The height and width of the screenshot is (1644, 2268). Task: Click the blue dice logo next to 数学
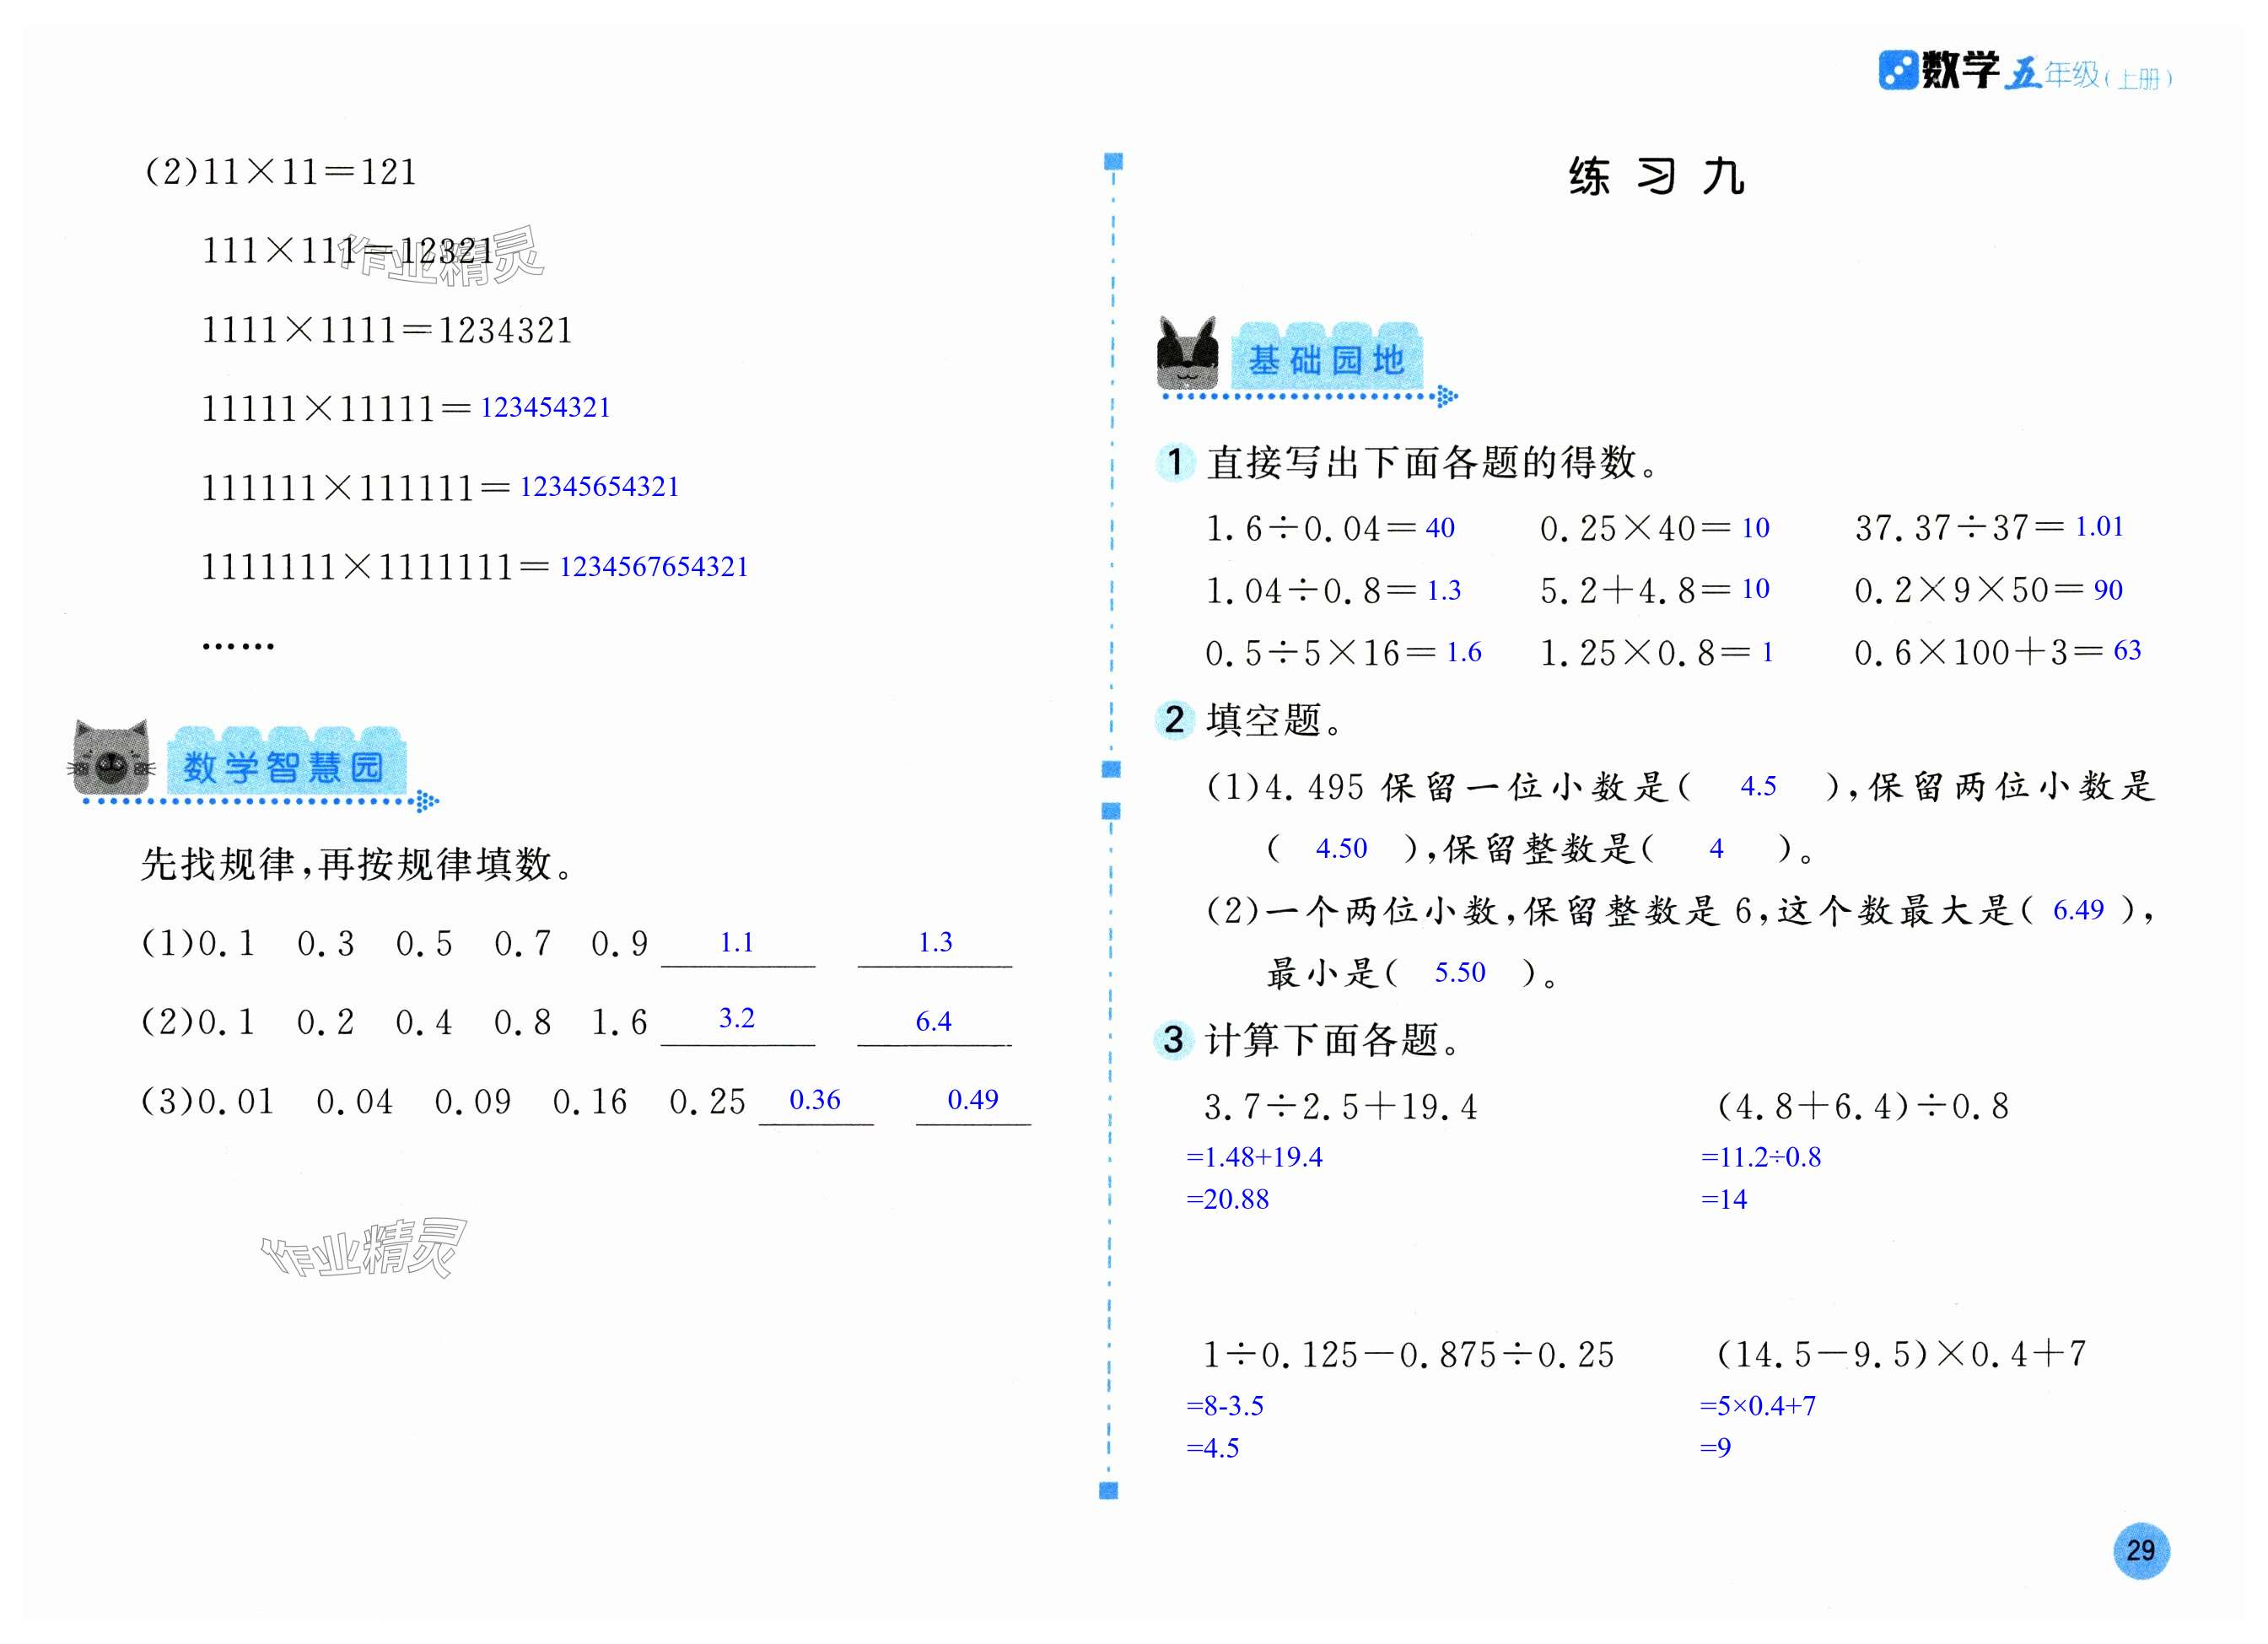pos(1898,70)
